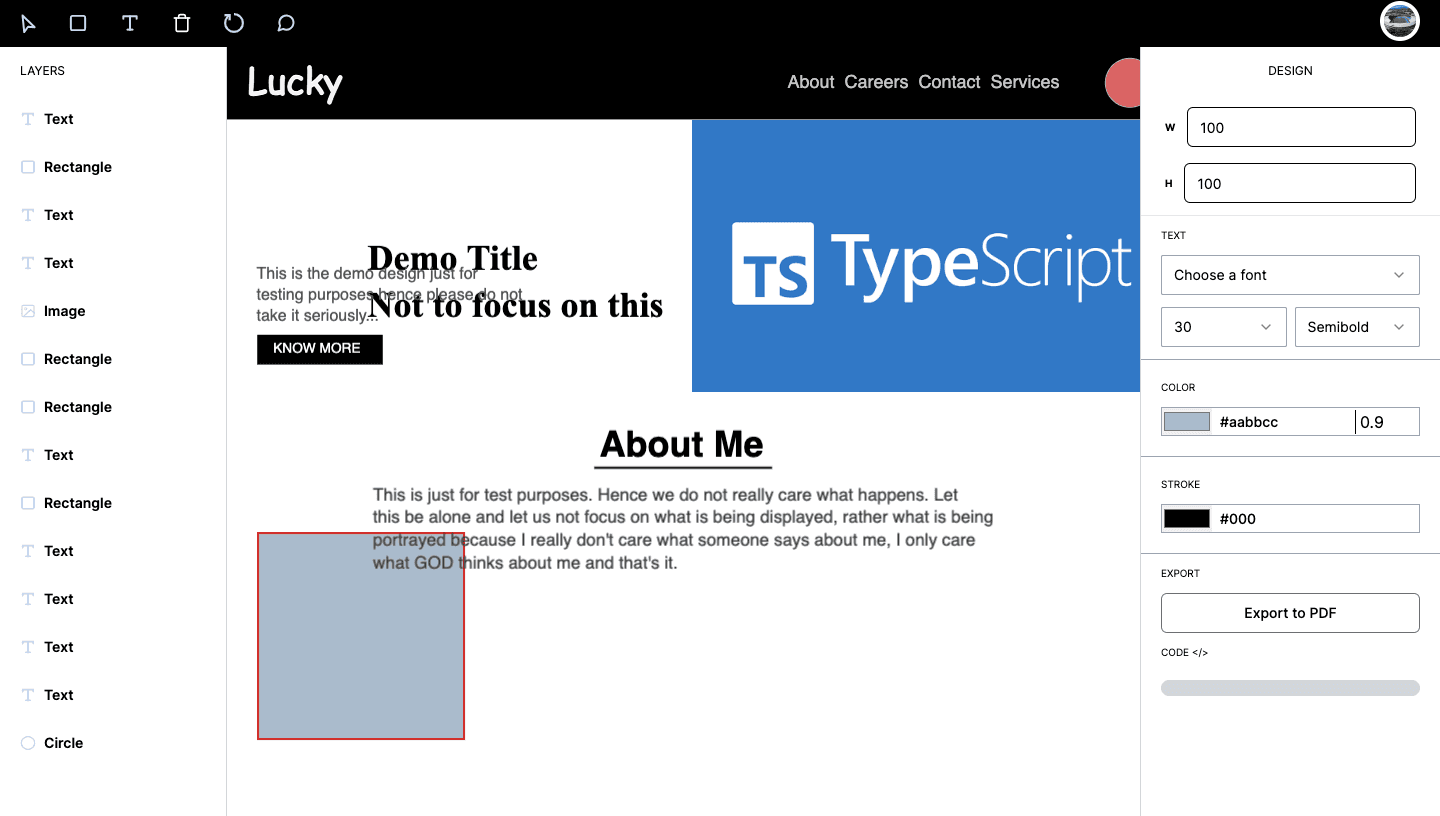The height and width of the screenshot is (816, 1440).
Task: Open the fill color swatch picker
Action: point(1187,422)
